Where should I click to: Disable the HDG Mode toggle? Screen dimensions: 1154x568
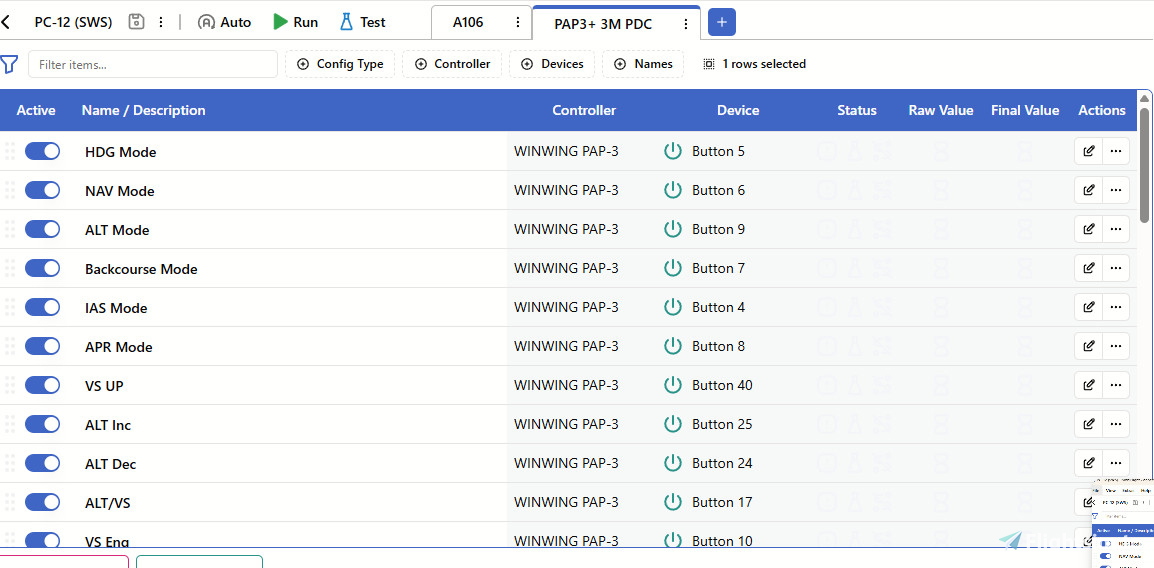pos(43,151)
